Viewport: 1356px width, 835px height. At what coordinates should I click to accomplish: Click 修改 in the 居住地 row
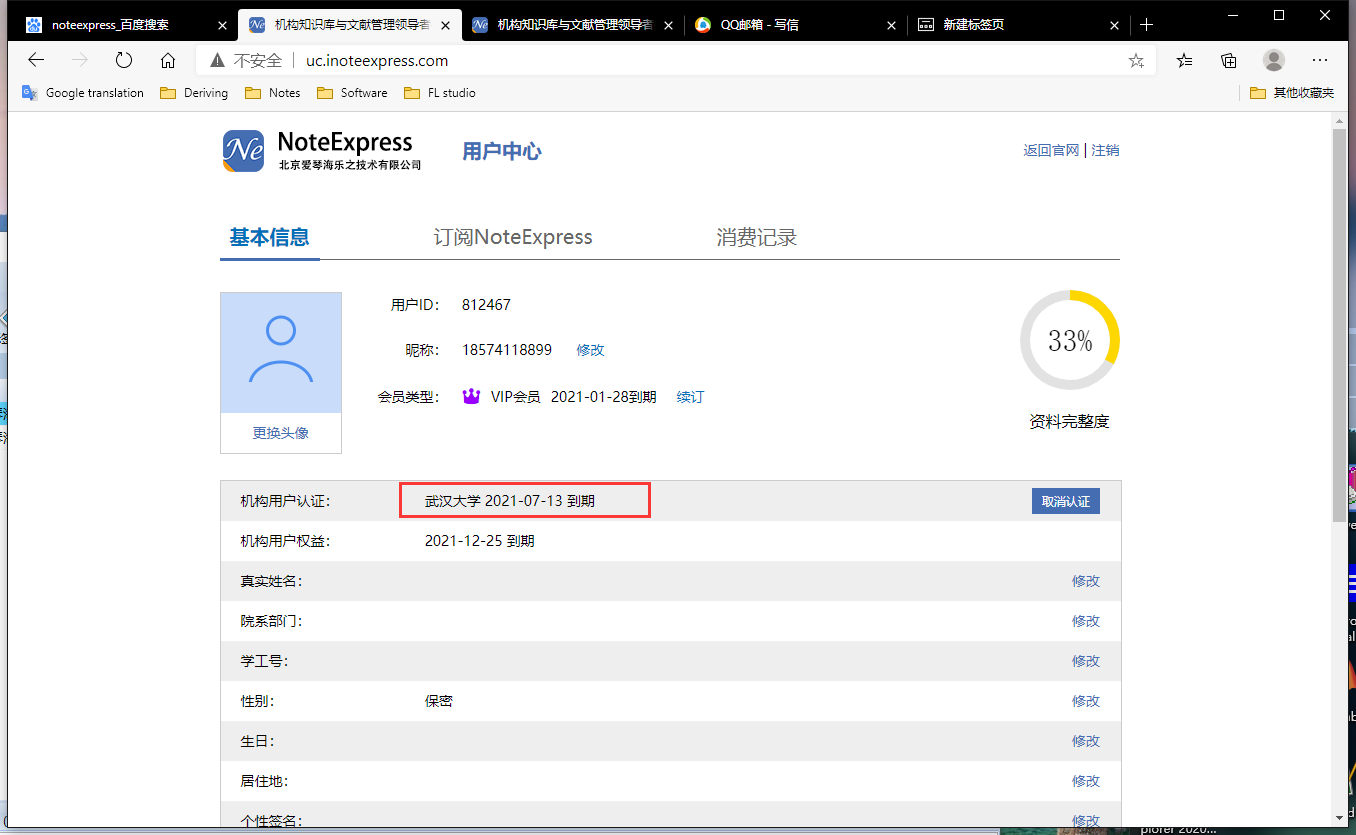pos(1086,781)
